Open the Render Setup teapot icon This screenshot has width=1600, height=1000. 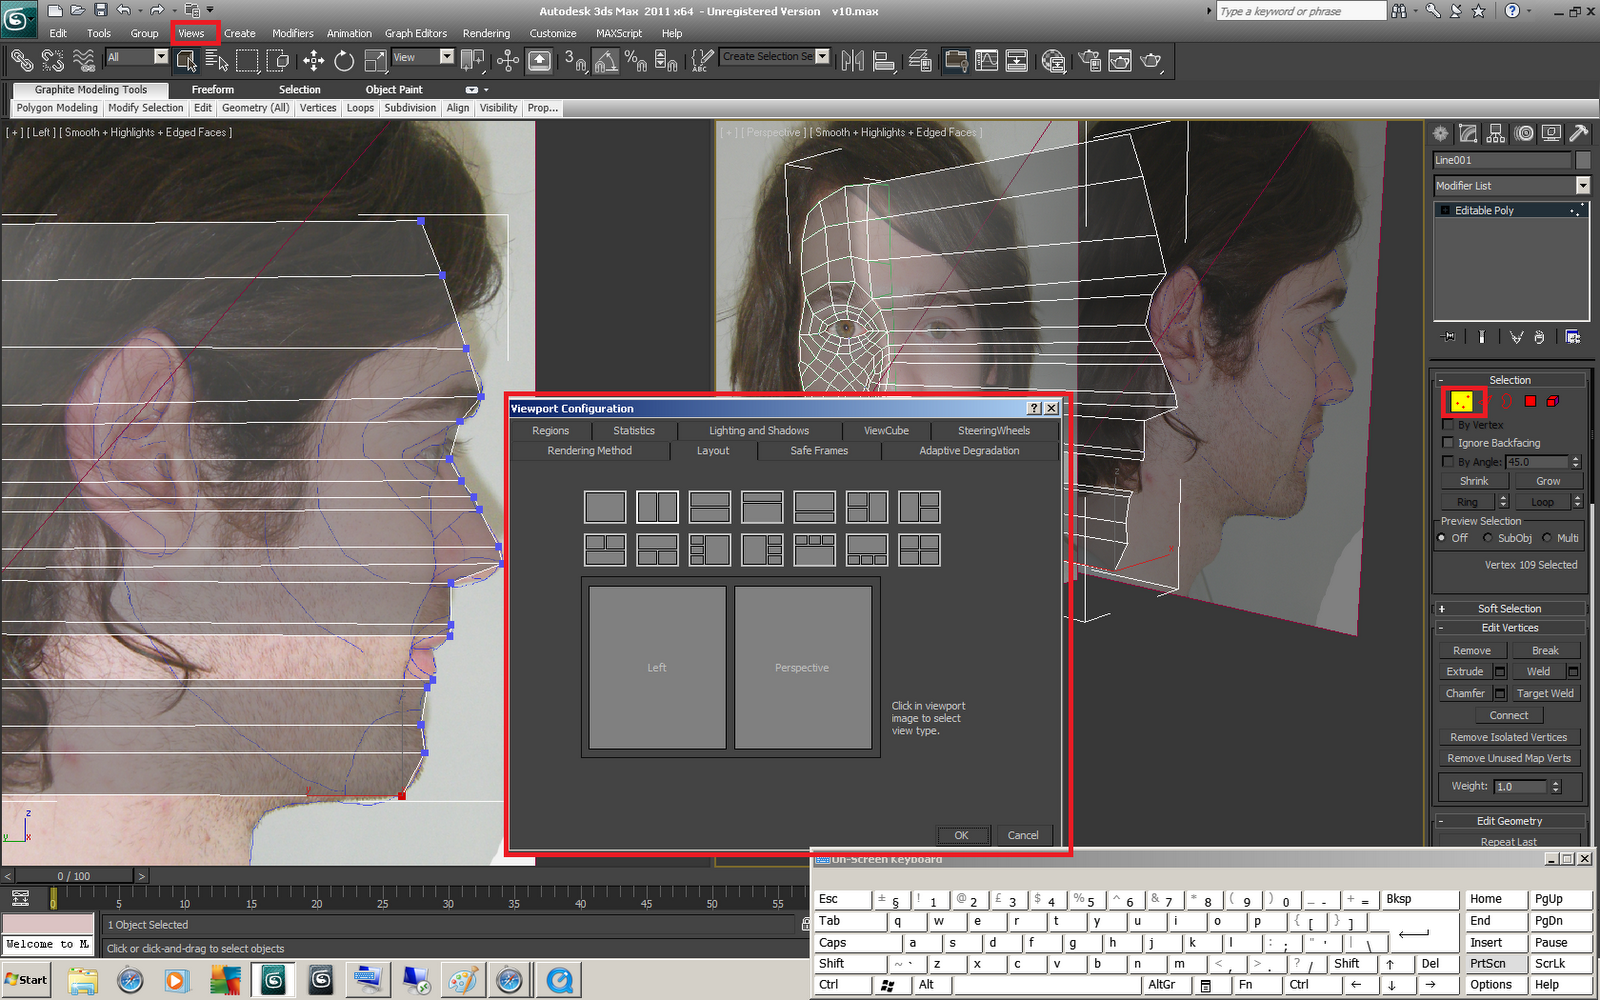pos(1089,61)
